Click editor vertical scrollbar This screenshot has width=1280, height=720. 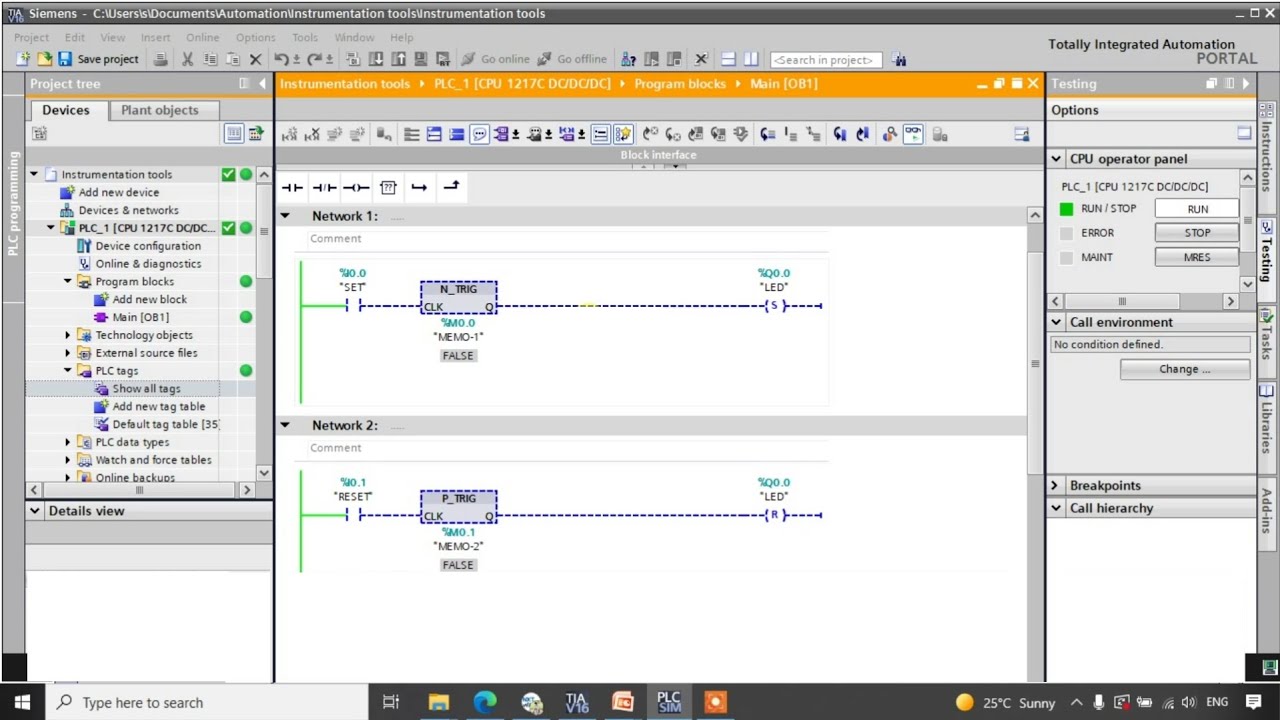click(1035, 363)
